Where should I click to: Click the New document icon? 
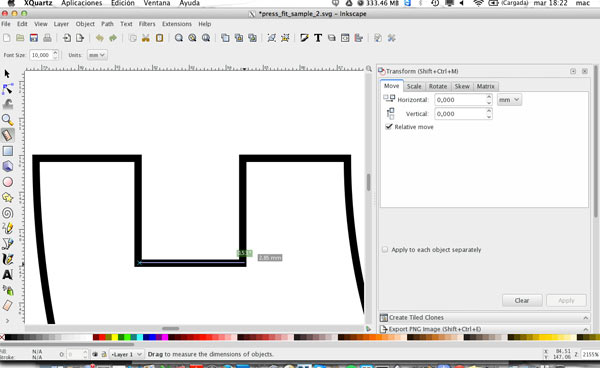click(7, 38)
